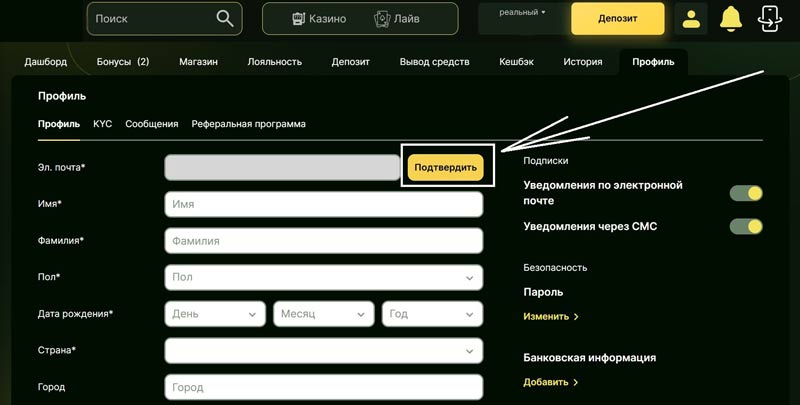Click the Имя input field
Viewport: 800px width, 405px height.
[323, 204]
